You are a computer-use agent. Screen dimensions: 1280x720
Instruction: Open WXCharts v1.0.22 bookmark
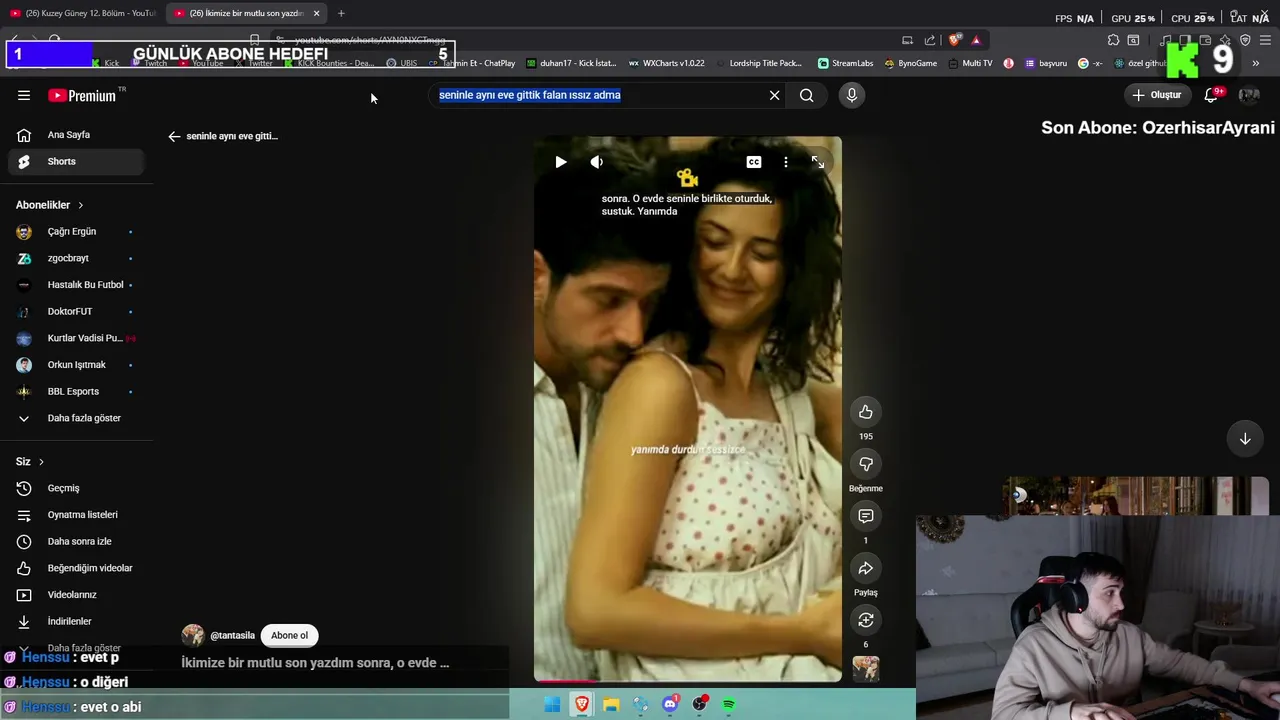coord(666,63)
